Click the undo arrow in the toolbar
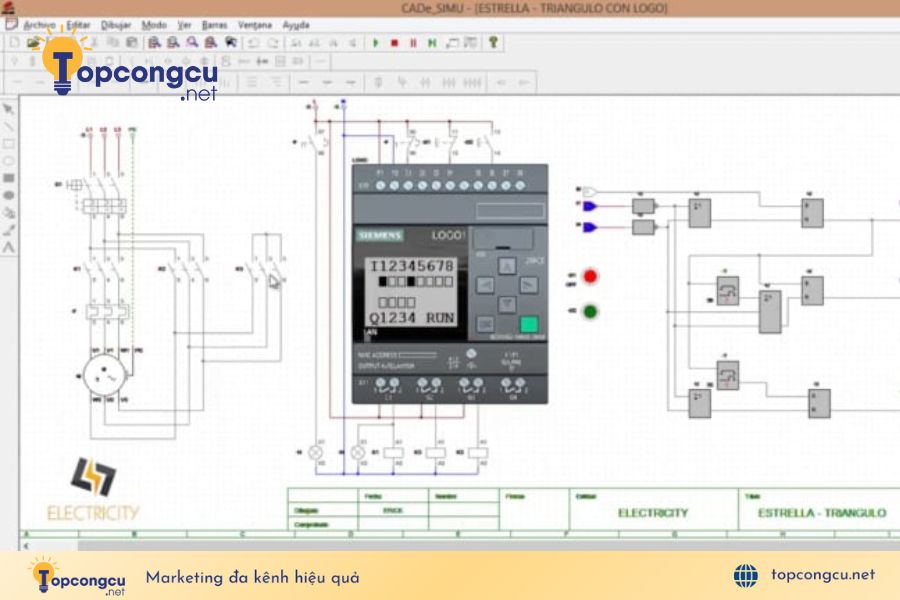 254,43
